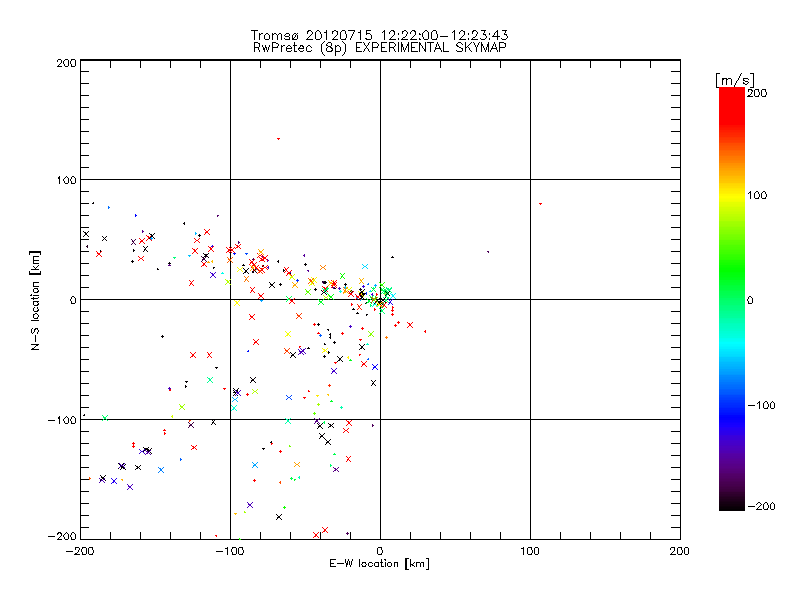This screenshot has width=800, height=600.
Task: Click the colorbar tick label '-200'
Action: [x=761, y=506]
